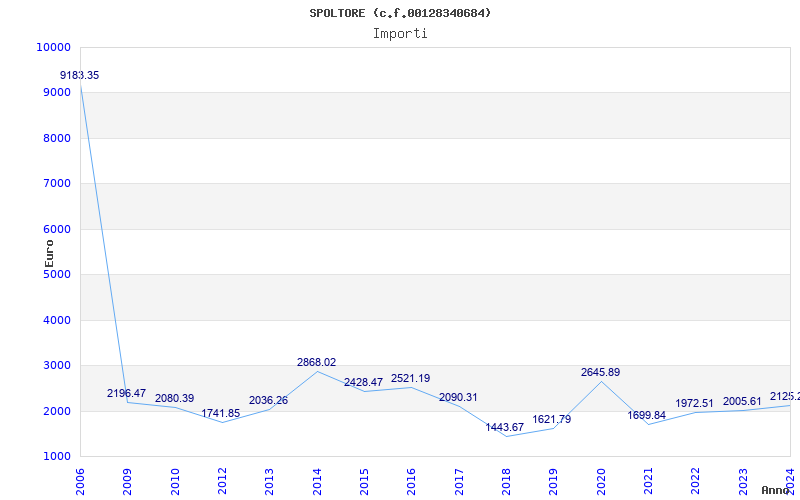
Task: Click the 2014 year label
Action: pyautogui.click(x=317, y=482)
